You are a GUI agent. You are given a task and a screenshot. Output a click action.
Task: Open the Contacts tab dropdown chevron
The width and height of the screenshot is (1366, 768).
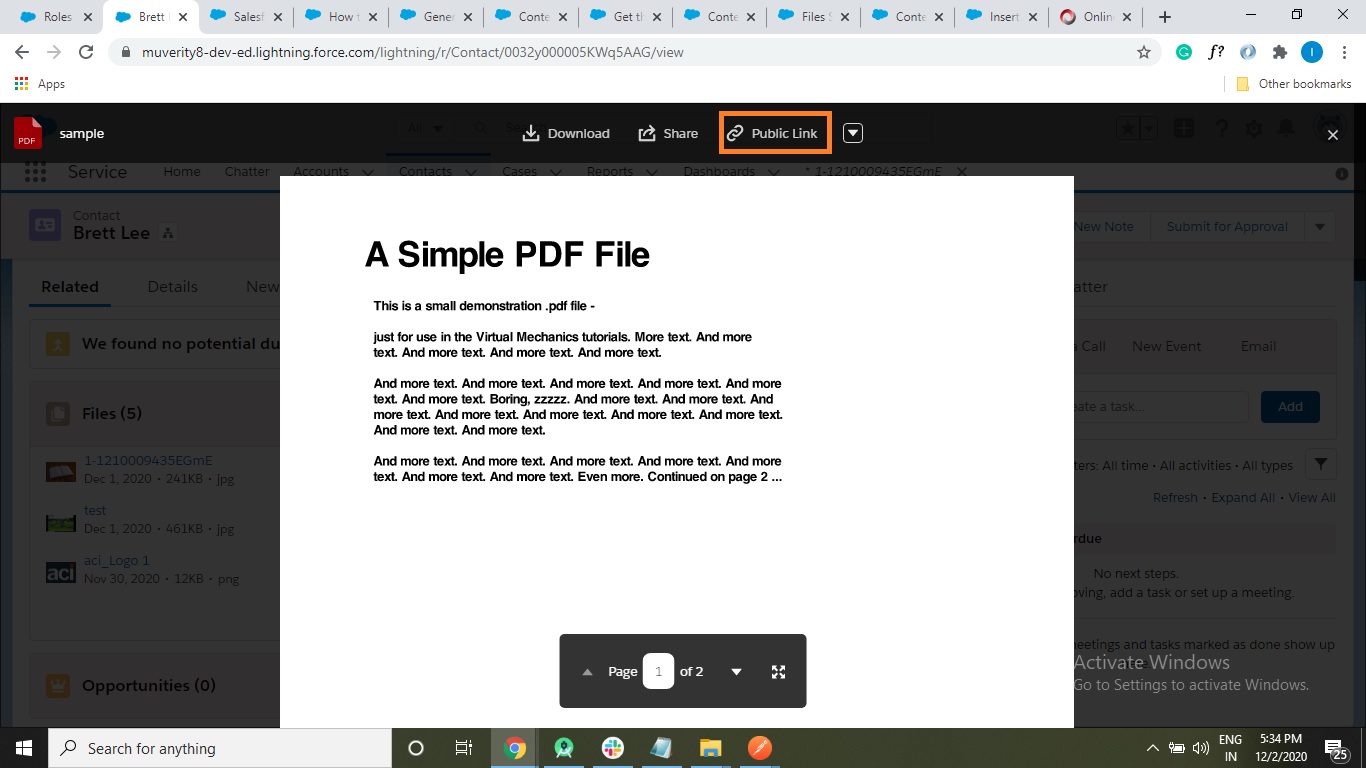point(471,171)
